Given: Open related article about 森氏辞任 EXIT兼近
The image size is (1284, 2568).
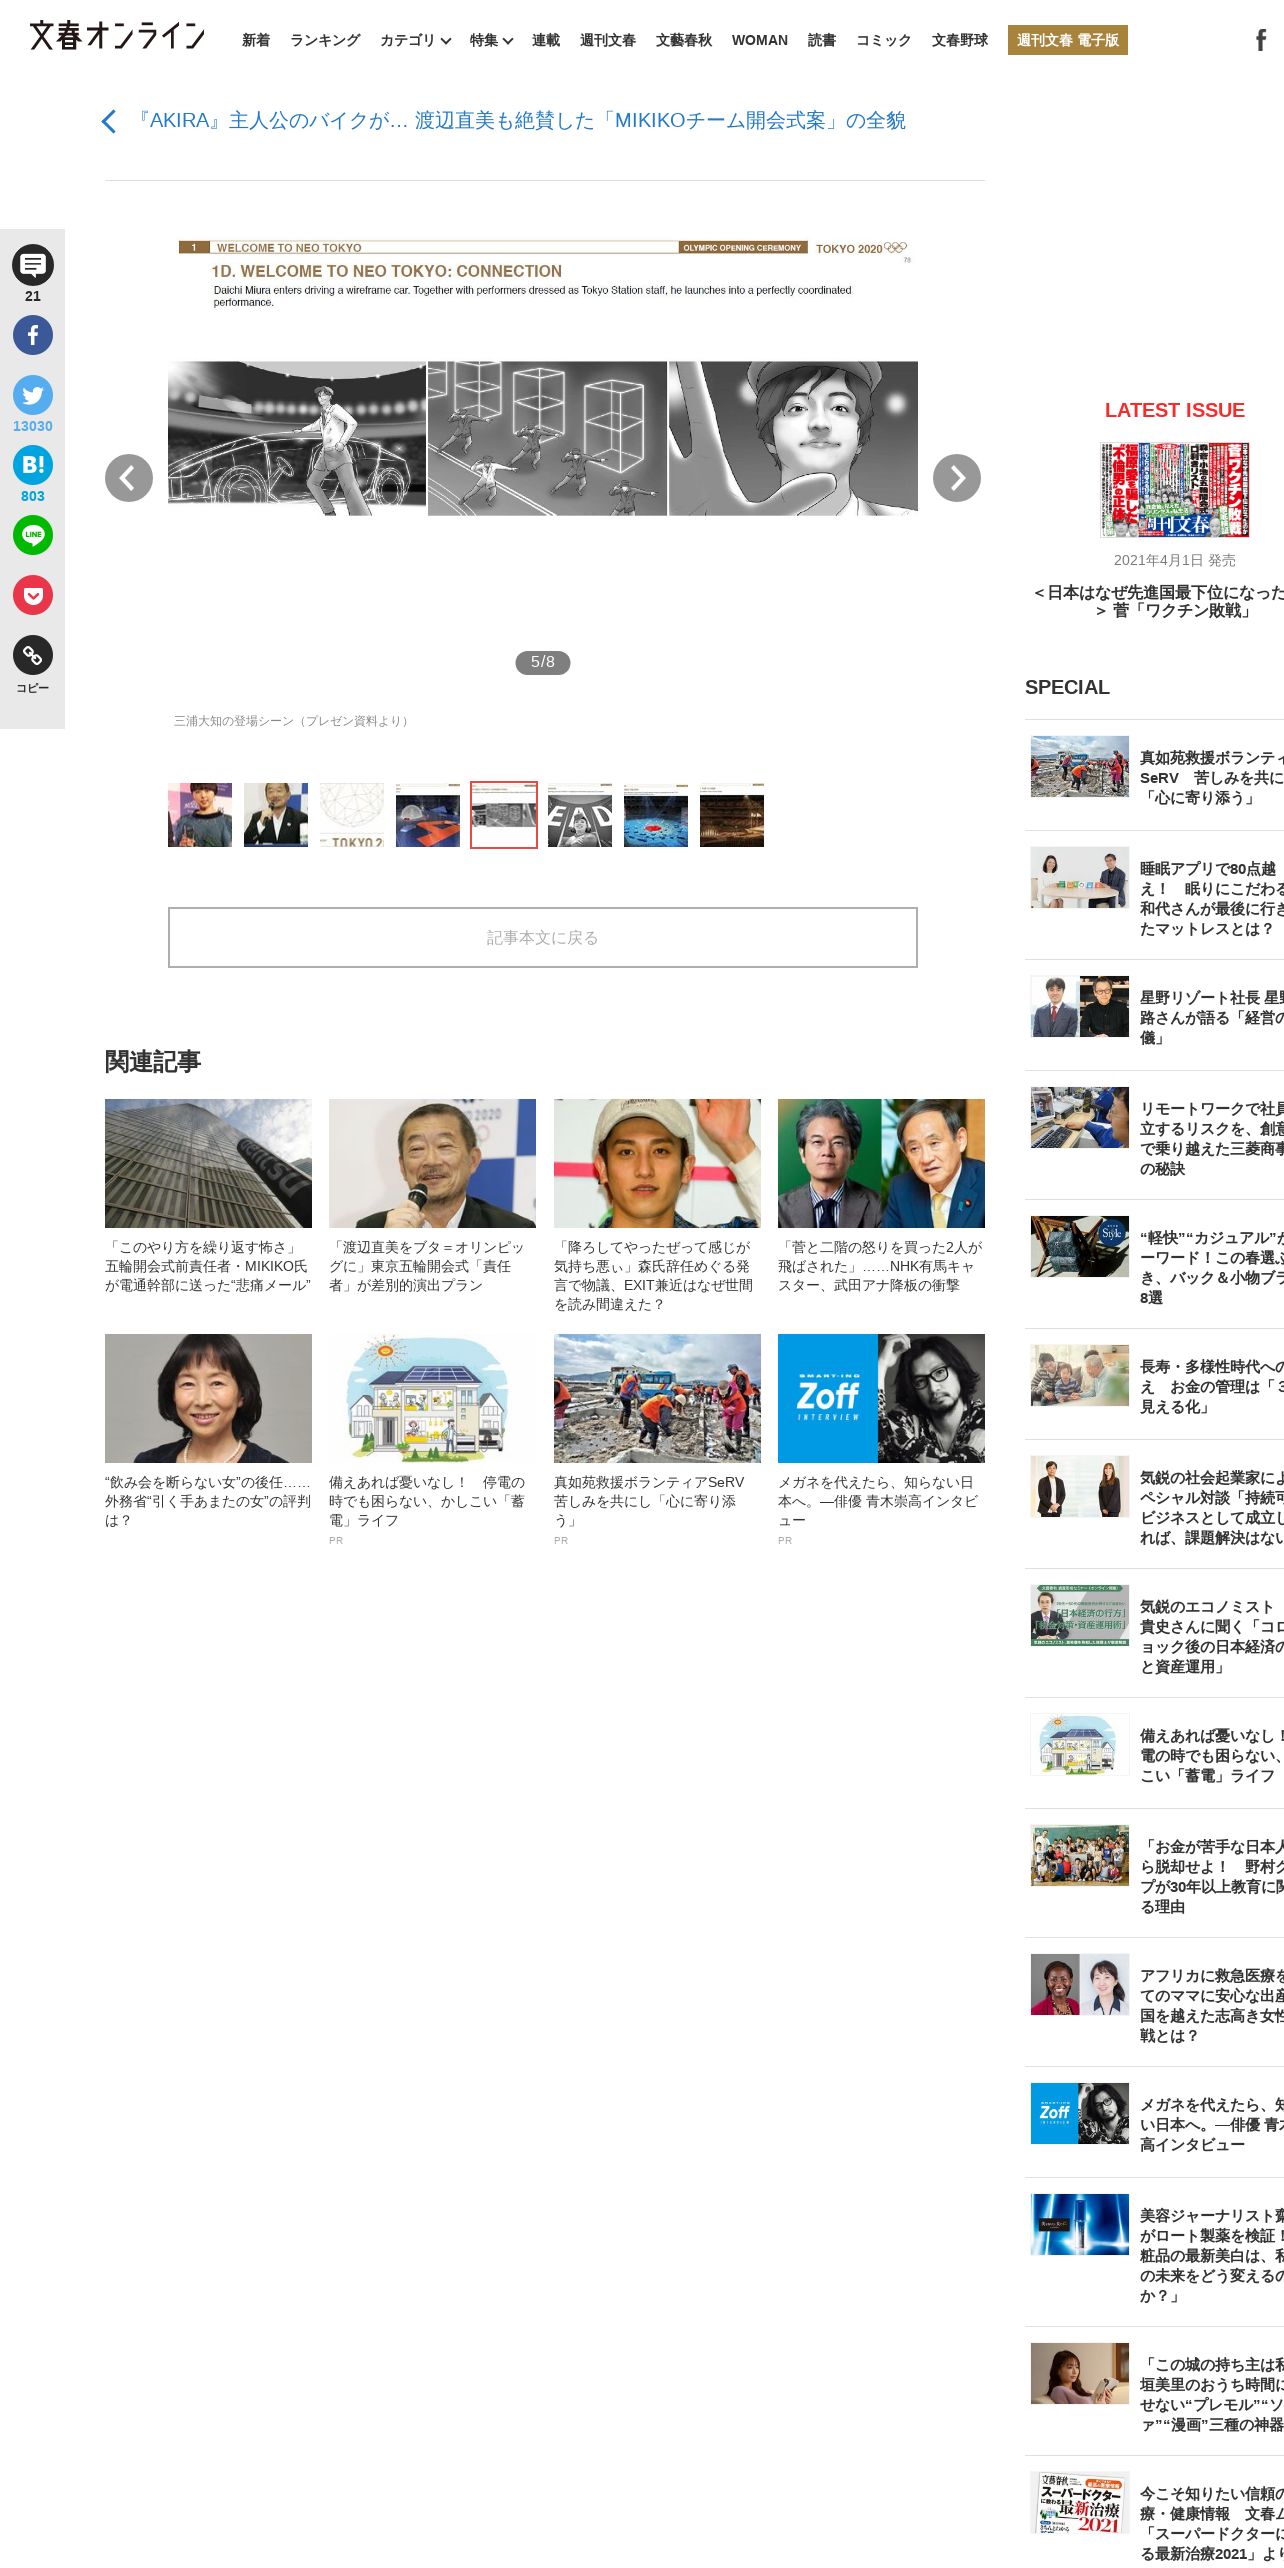Looking at the screenshot, I should 657,1276.
